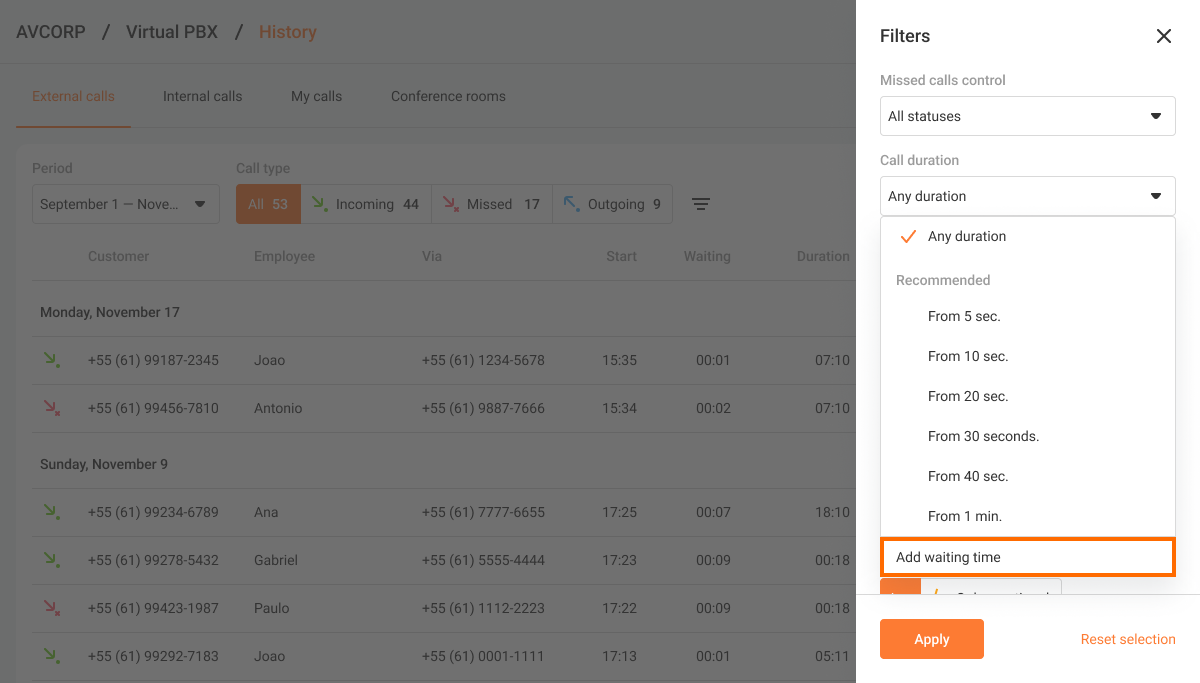This screenshot has width=1200, height=683.
Task: Click Sunday, November 9 group header
Action: (104, 464)
